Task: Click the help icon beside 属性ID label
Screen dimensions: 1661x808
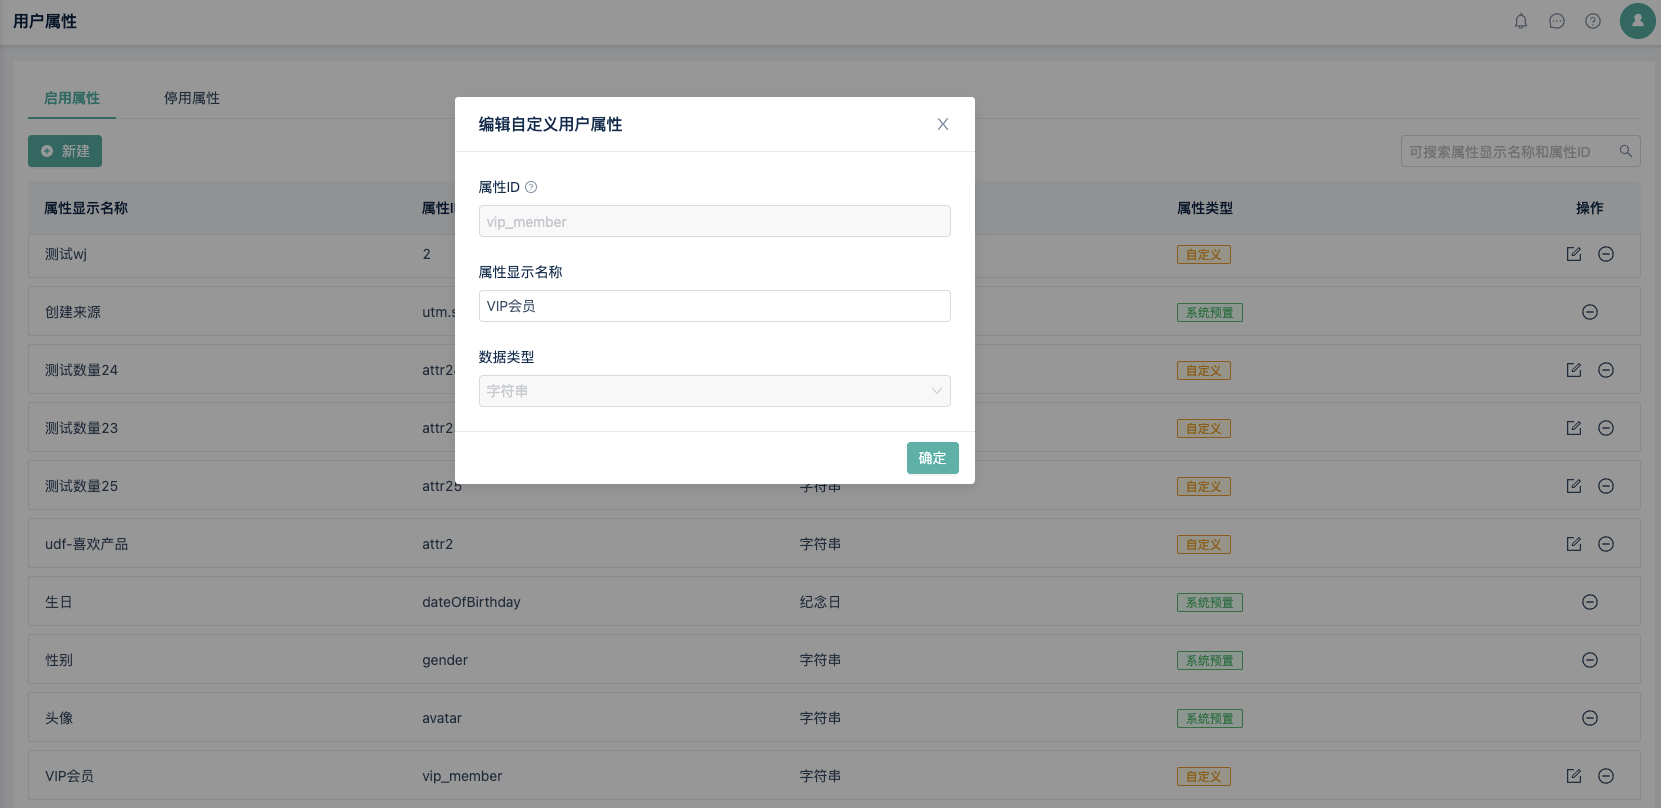Action: pyautogui.click(x=531, y=187)
